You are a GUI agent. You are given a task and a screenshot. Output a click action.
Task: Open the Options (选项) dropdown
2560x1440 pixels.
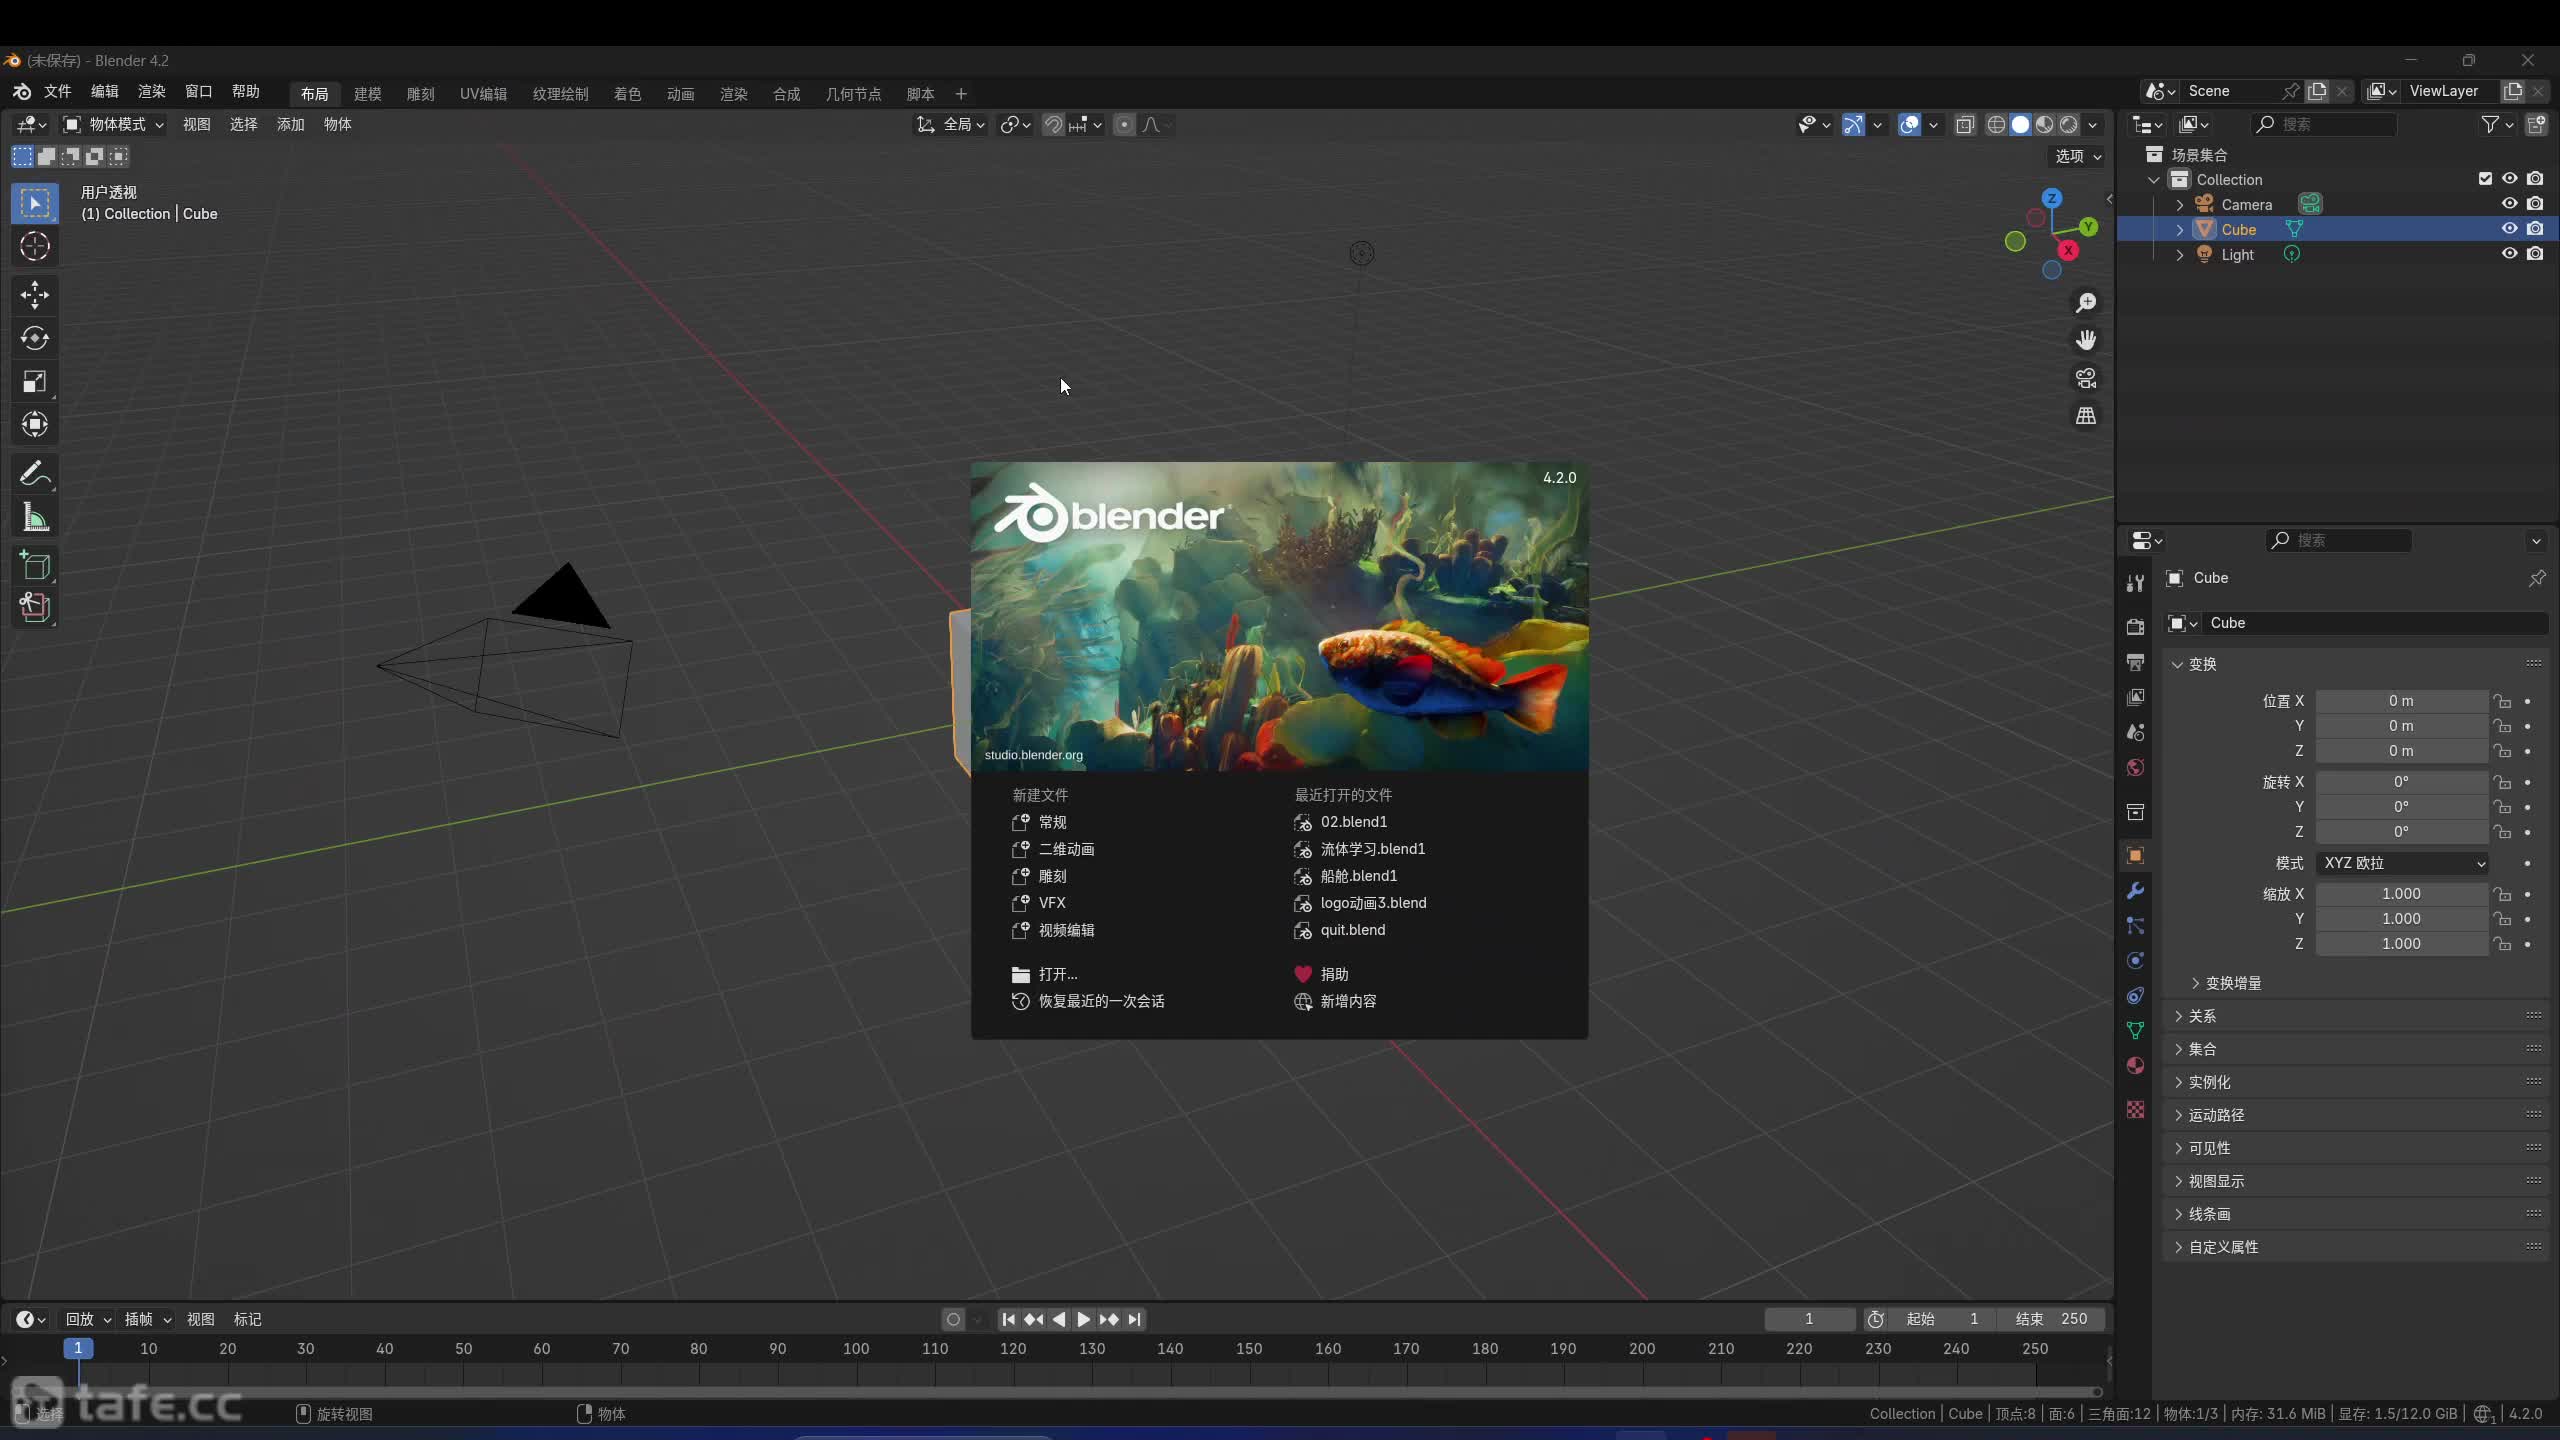(2078, 156)
